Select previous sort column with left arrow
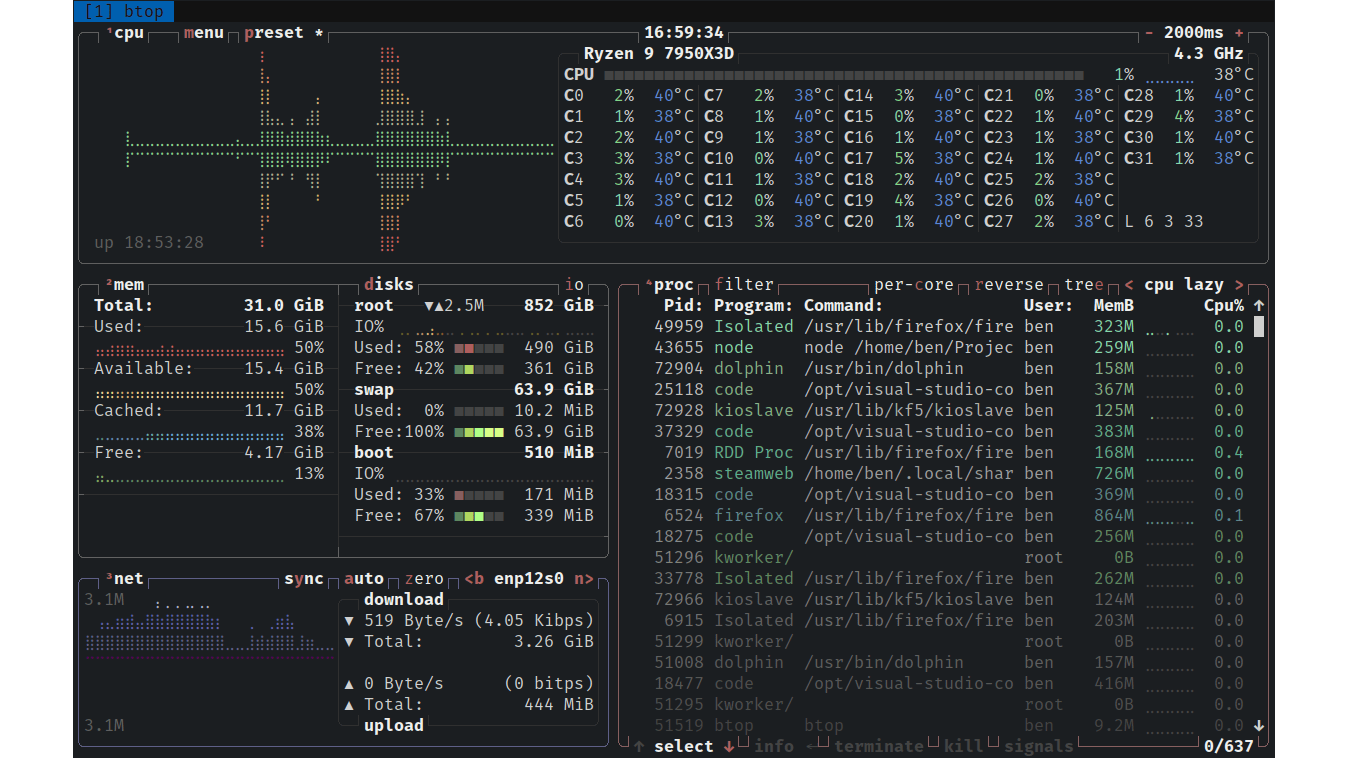1348x758 pixels. click(x=1129, y=285)
